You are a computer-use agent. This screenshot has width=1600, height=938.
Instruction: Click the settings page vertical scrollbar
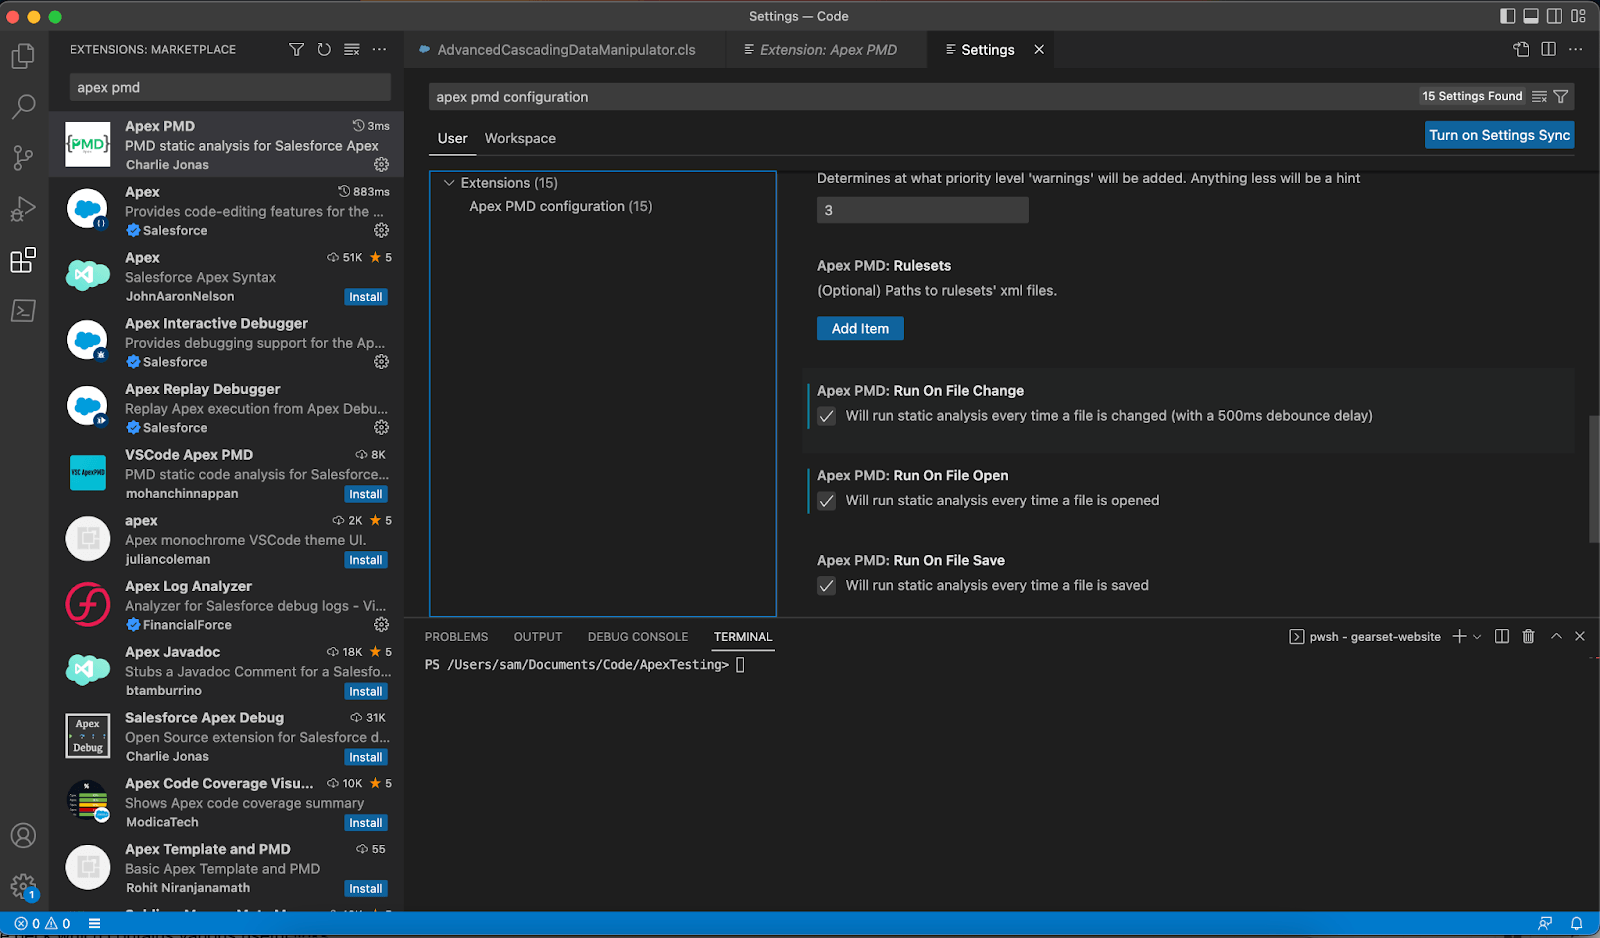pos(1593,478)
